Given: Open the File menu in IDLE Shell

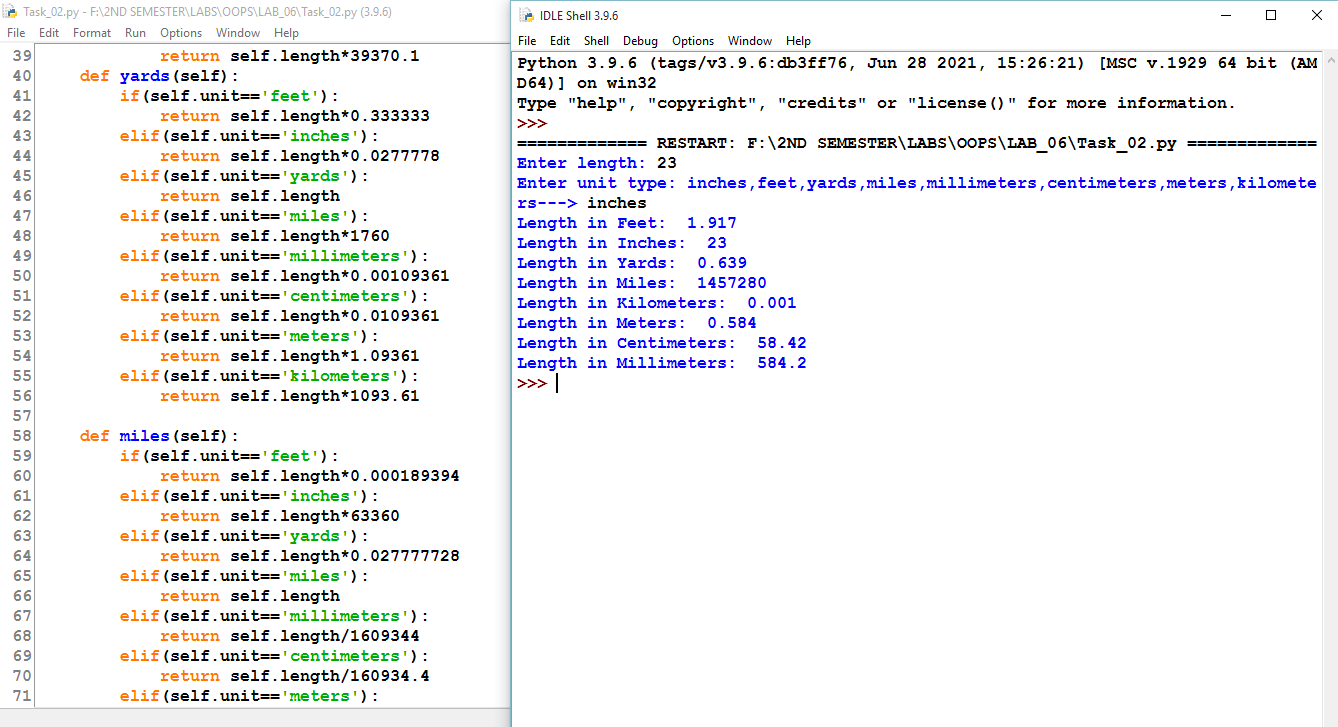Looking at the screenshot, I should (526, 41).
